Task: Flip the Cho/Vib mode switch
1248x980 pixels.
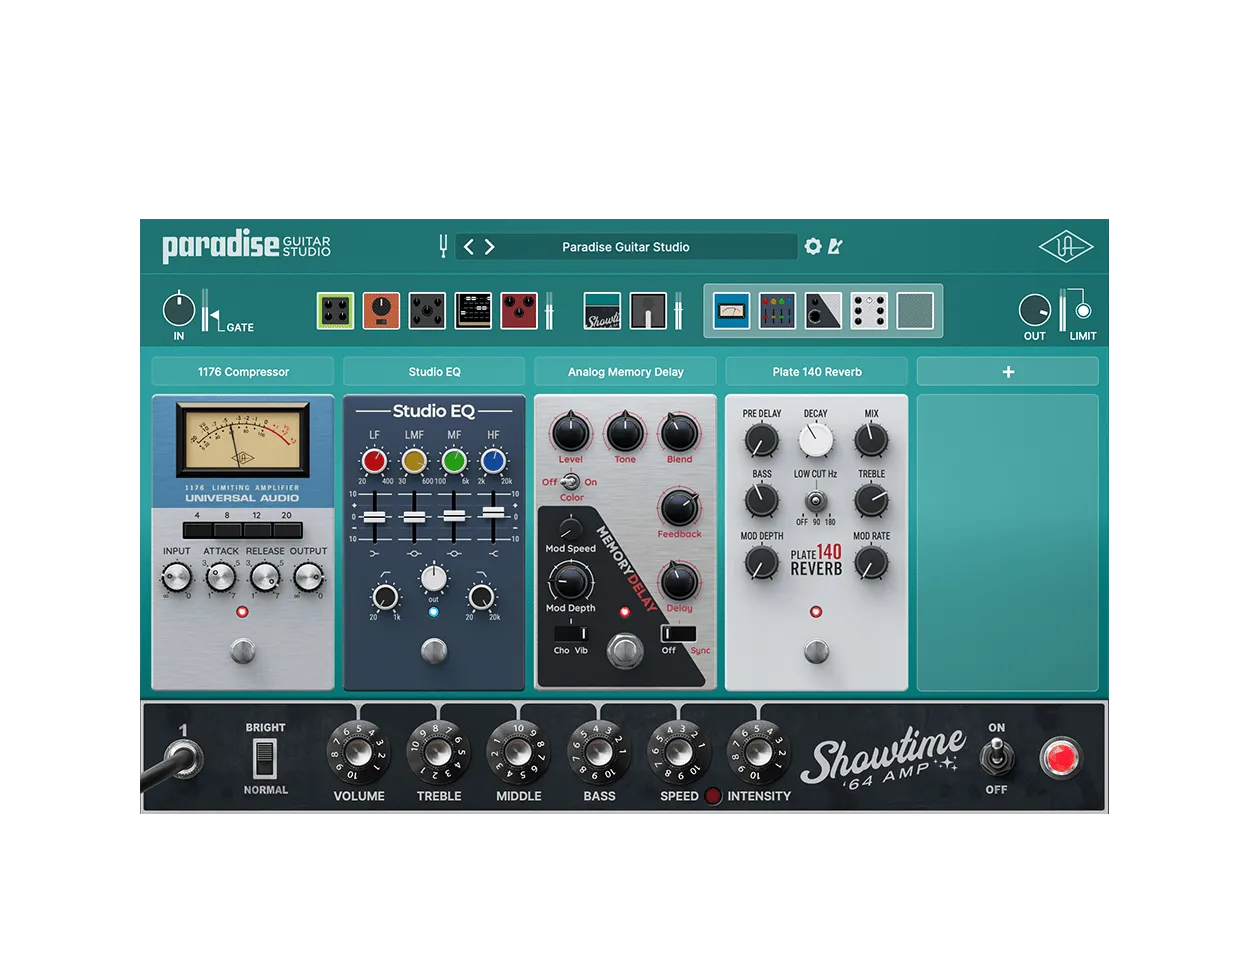Action: pos(571,633)
